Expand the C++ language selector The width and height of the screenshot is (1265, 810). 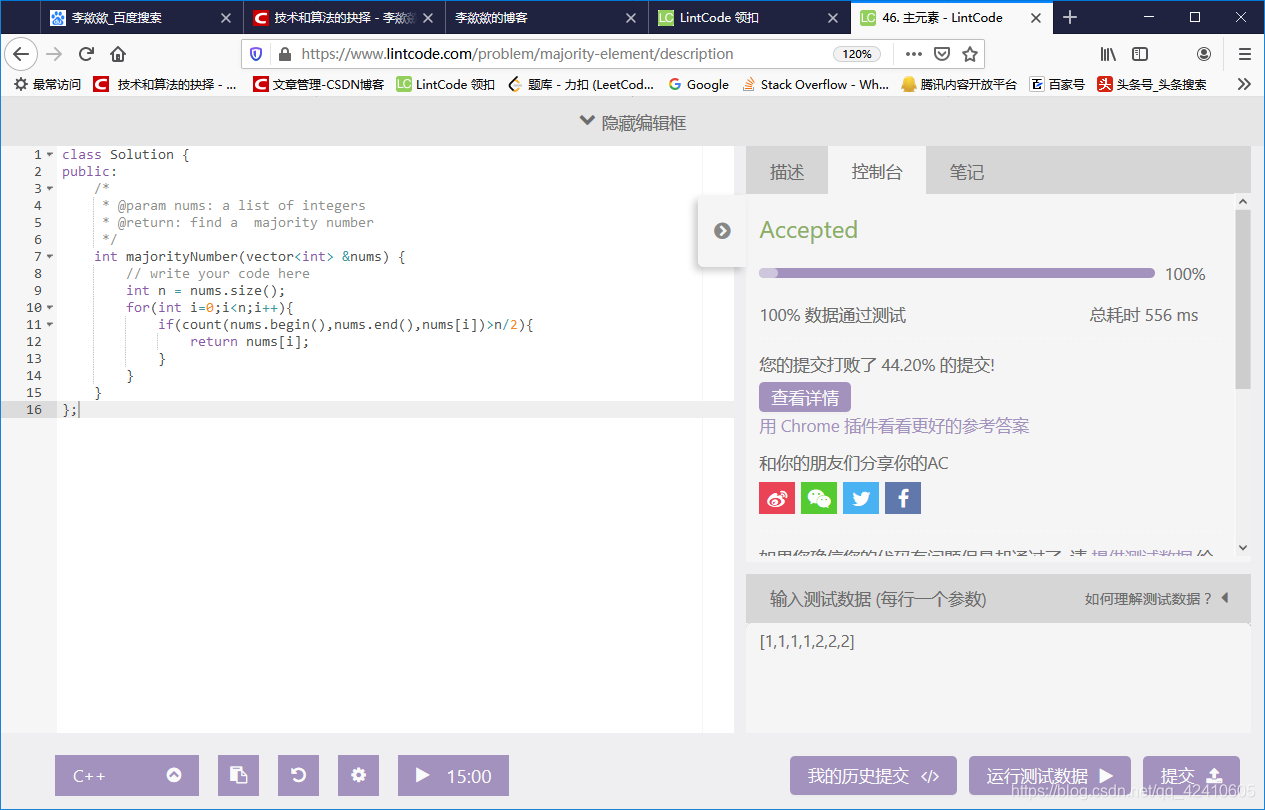tap(173, 775)
